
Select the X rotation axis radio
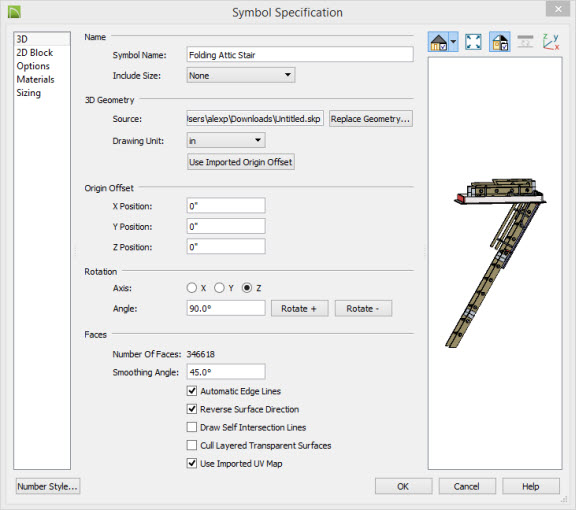192,288
